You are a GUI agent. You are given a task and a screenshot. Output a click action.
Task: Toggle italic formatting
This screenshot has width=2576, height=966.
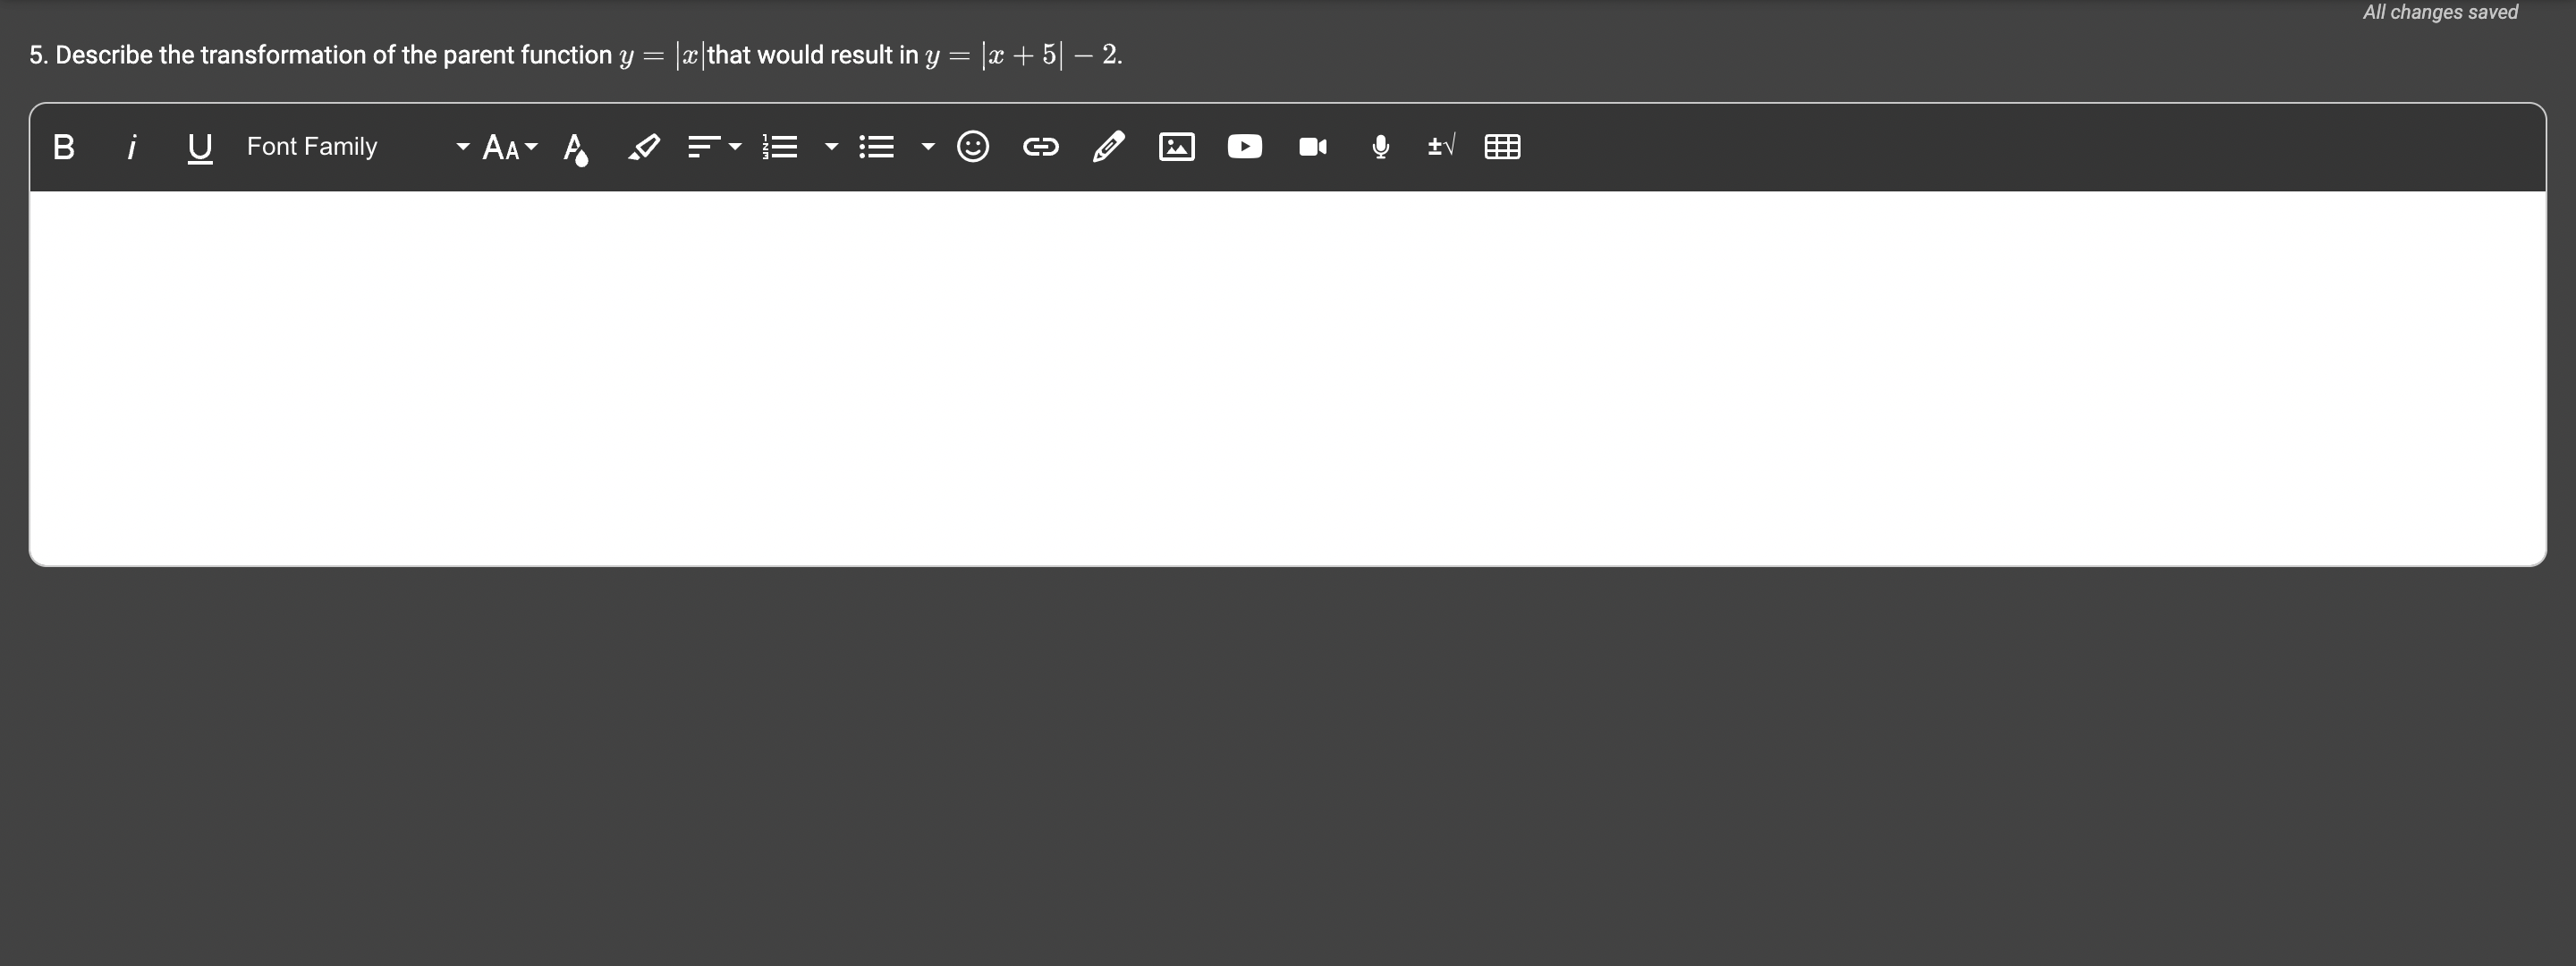(131, 147)
